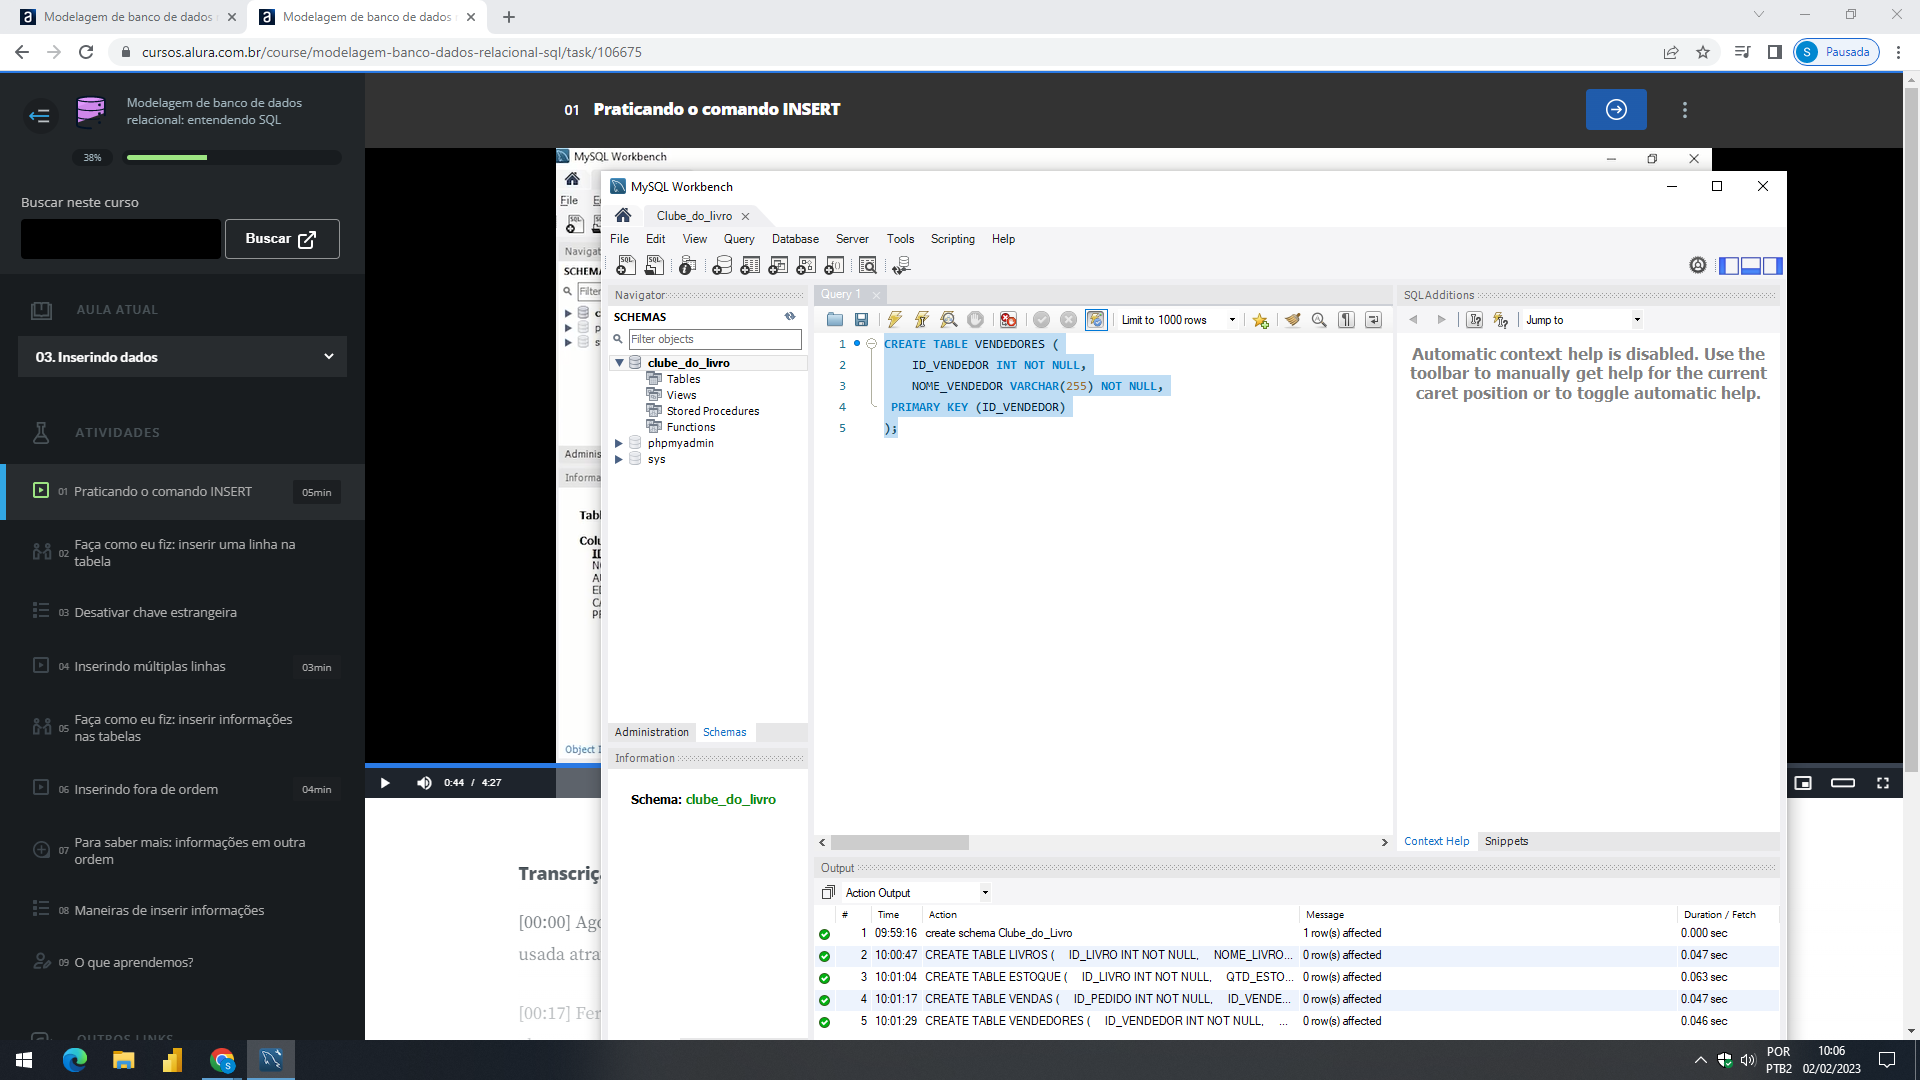Toggle invisible characters pilcrow icon

pos(1347,320)
